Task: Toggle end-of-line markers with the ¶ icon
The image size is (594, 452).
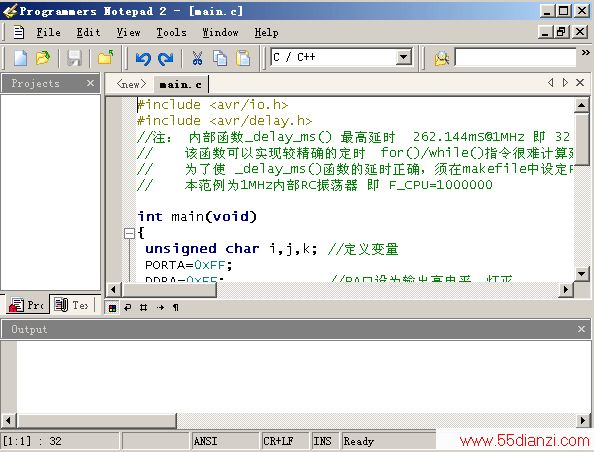Action: [175, 307]
